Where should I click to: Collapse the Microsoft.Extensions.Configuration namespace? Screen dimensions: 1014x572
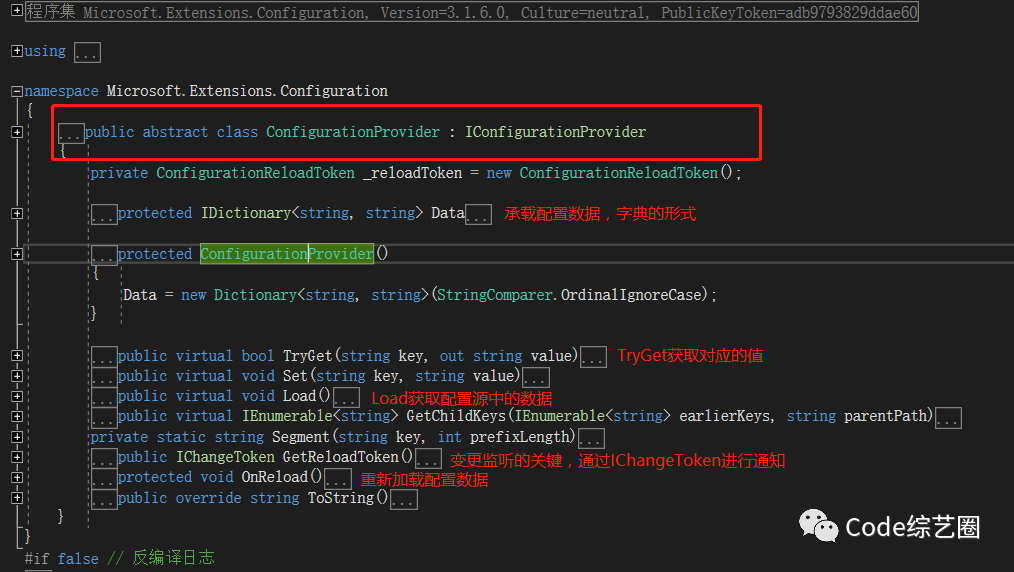(17, 91)
